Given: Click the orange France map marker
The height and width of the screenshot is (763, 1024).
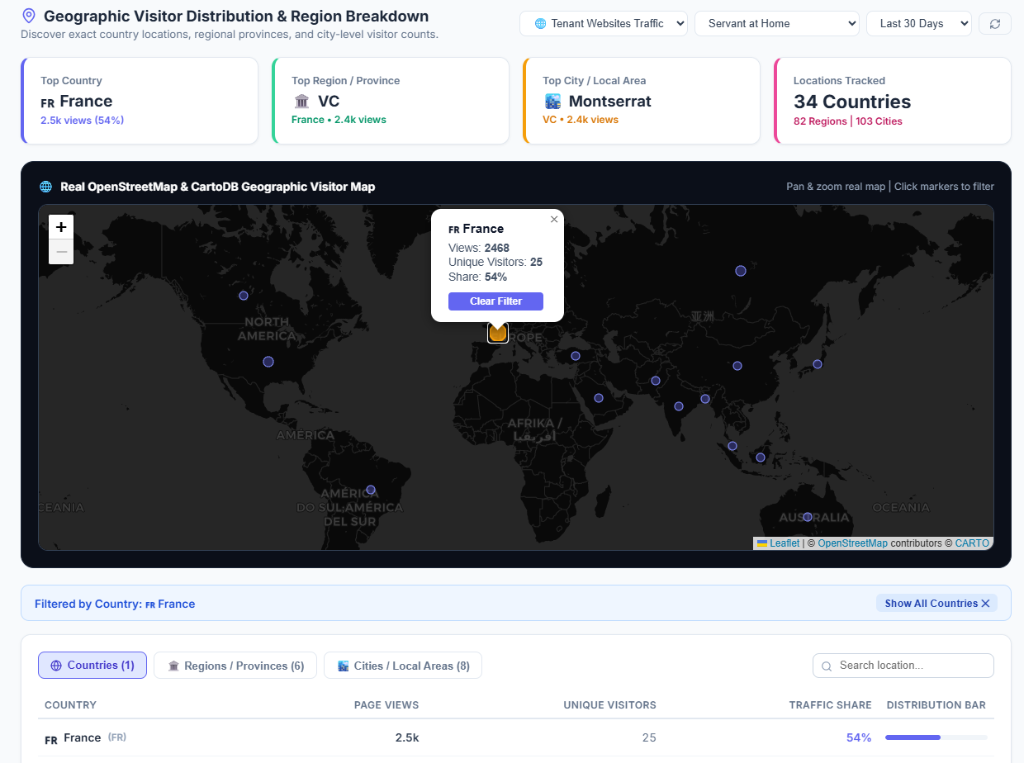Looking at the screenshot, I should tap(498, 333).
